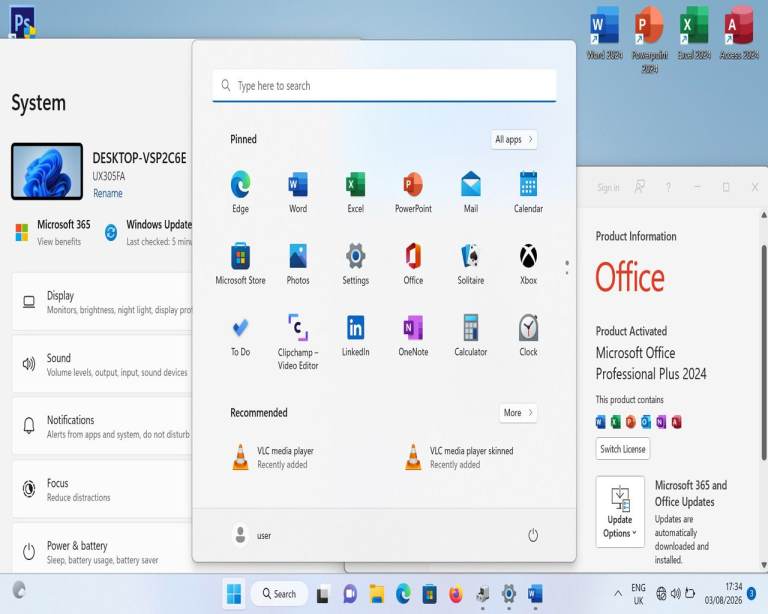Show All apps list
The height and width of the screenshot is (614, 768).
pyautogui.click(x=514, y=140)
